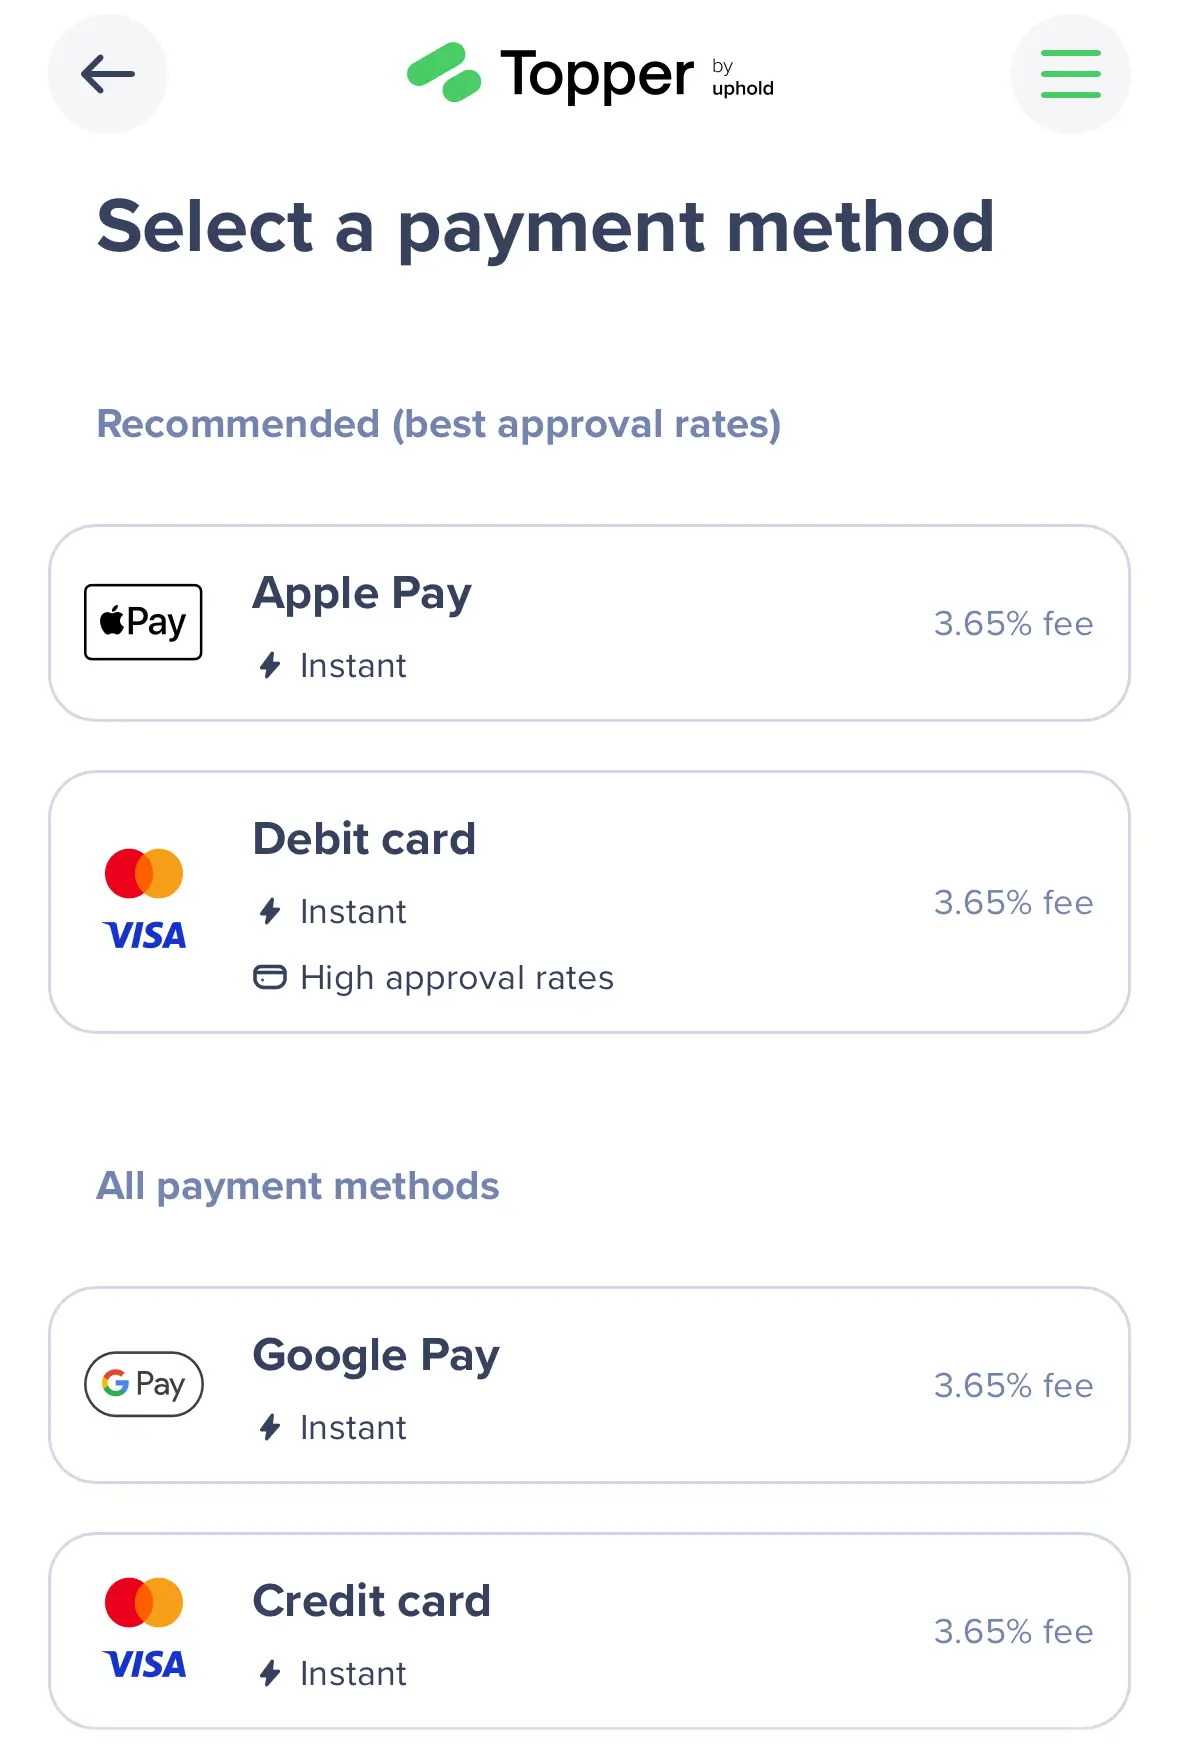Click the lightning icon under Apple Pay
The image size is (1179, 1760).
(270, 665)
